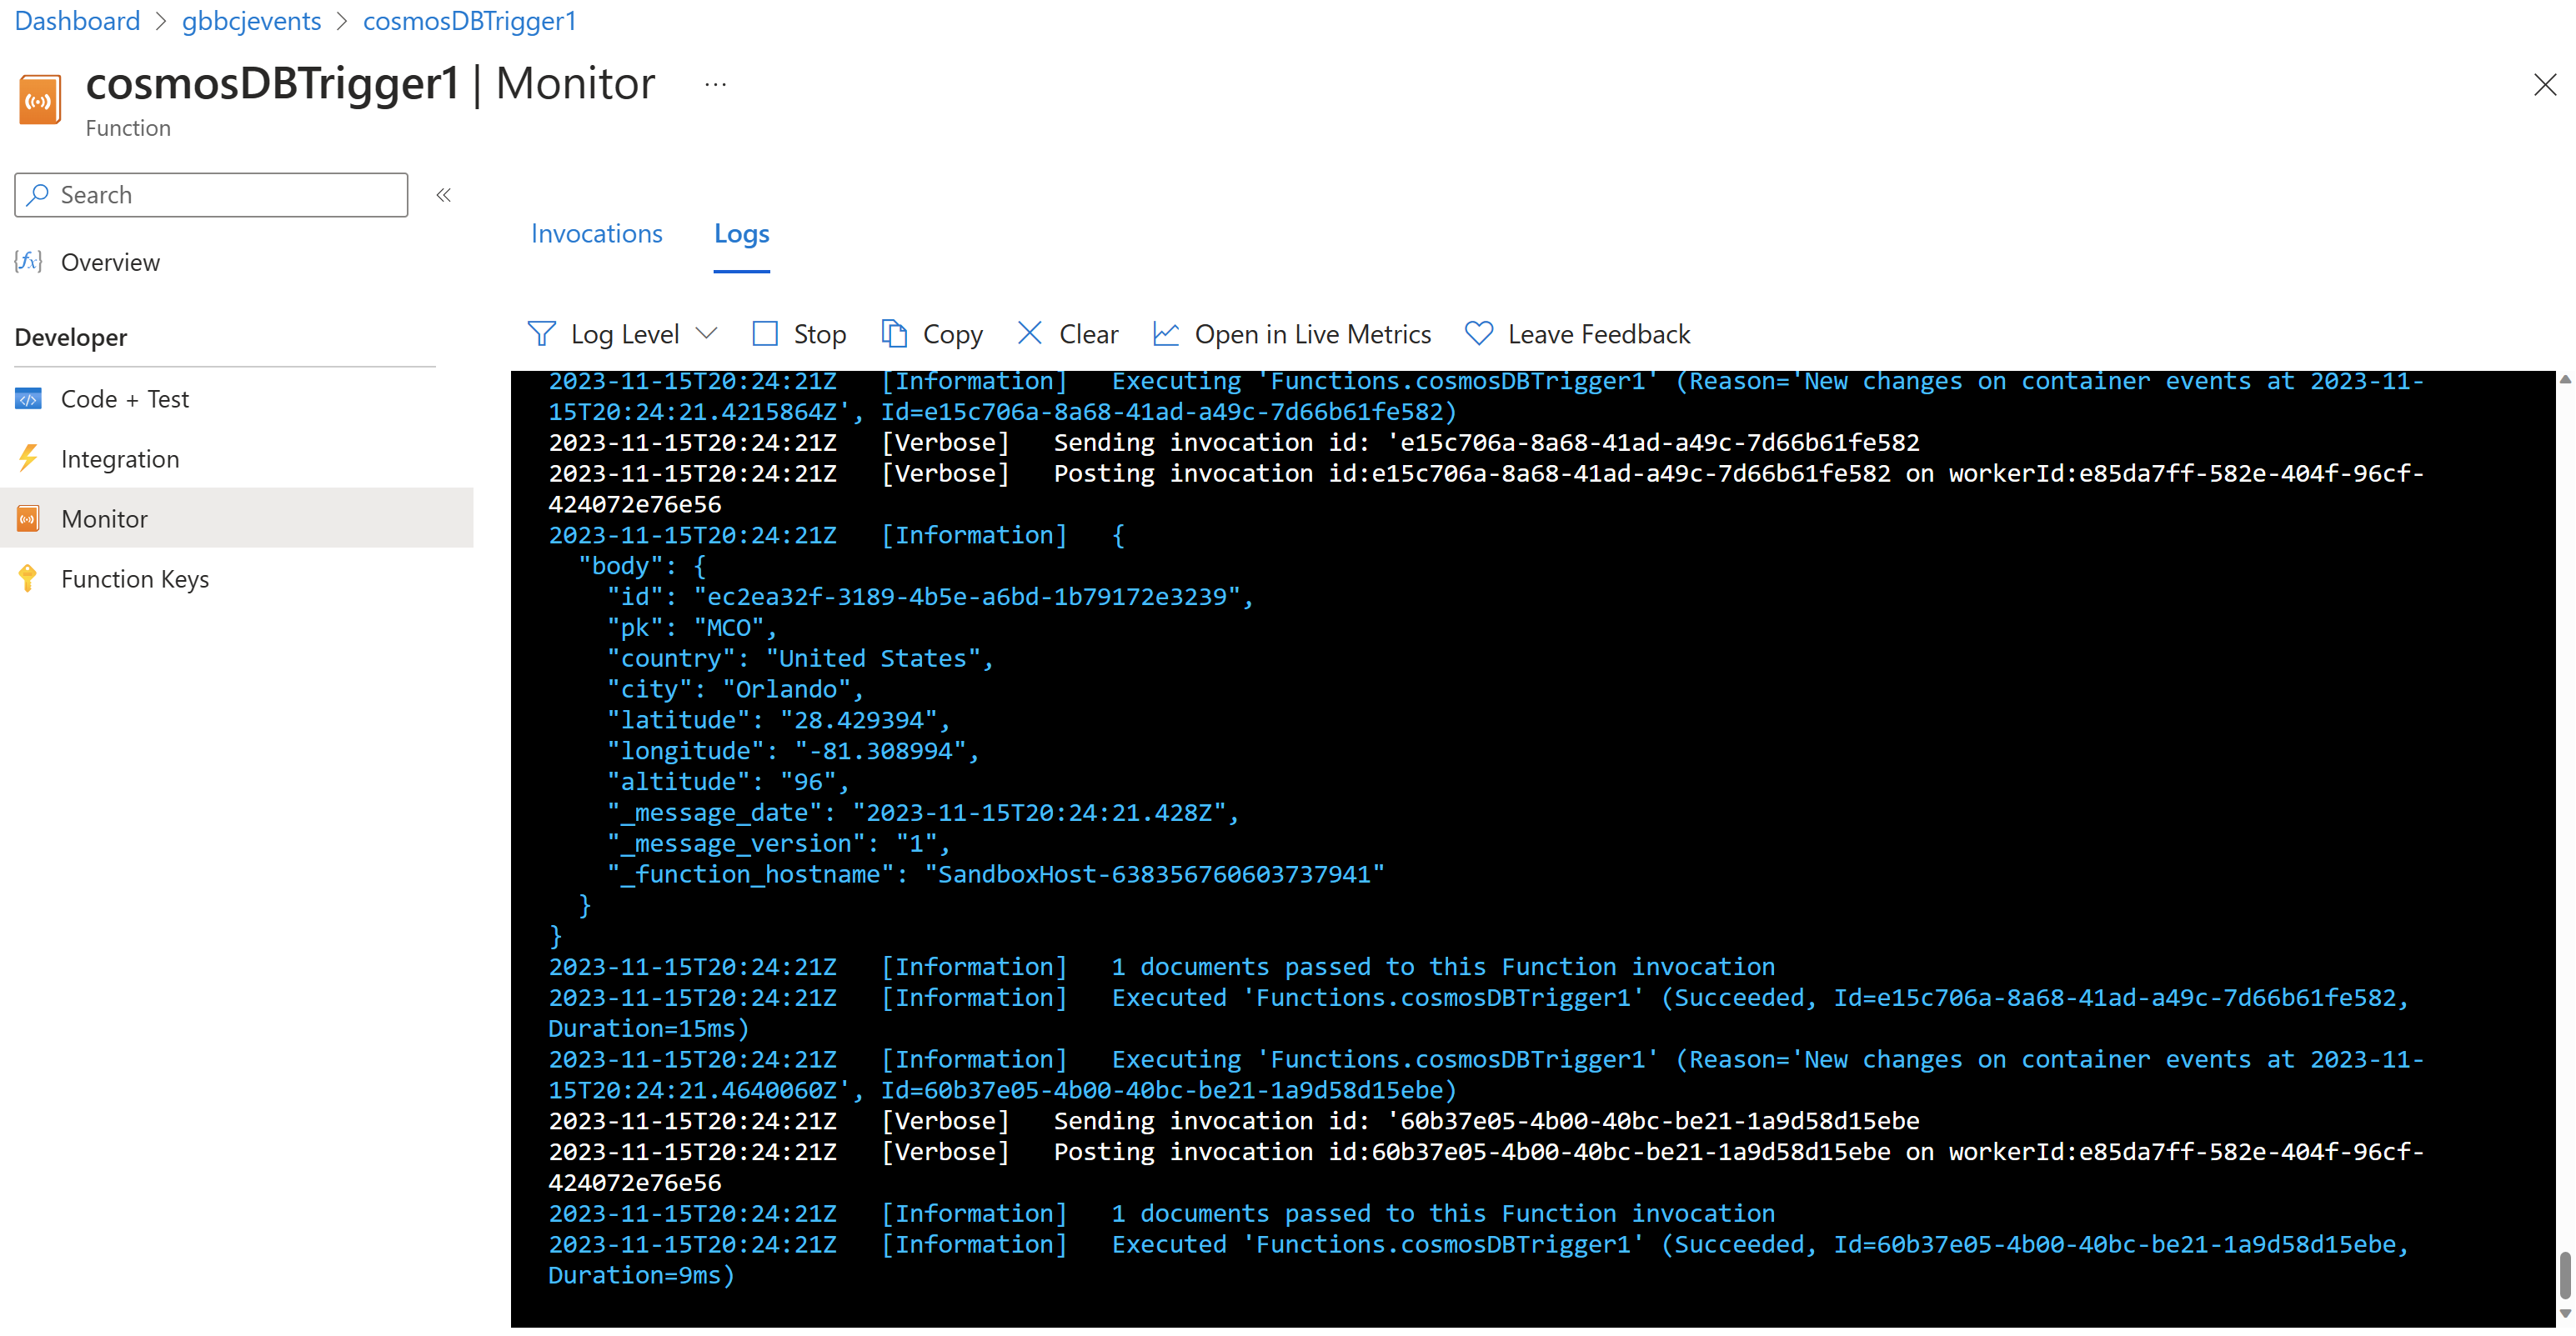The height and width of the screenshot is (1336, 2576).
Task: Click the Open in Live Metrics chart icon
Action: (1165, 334)
